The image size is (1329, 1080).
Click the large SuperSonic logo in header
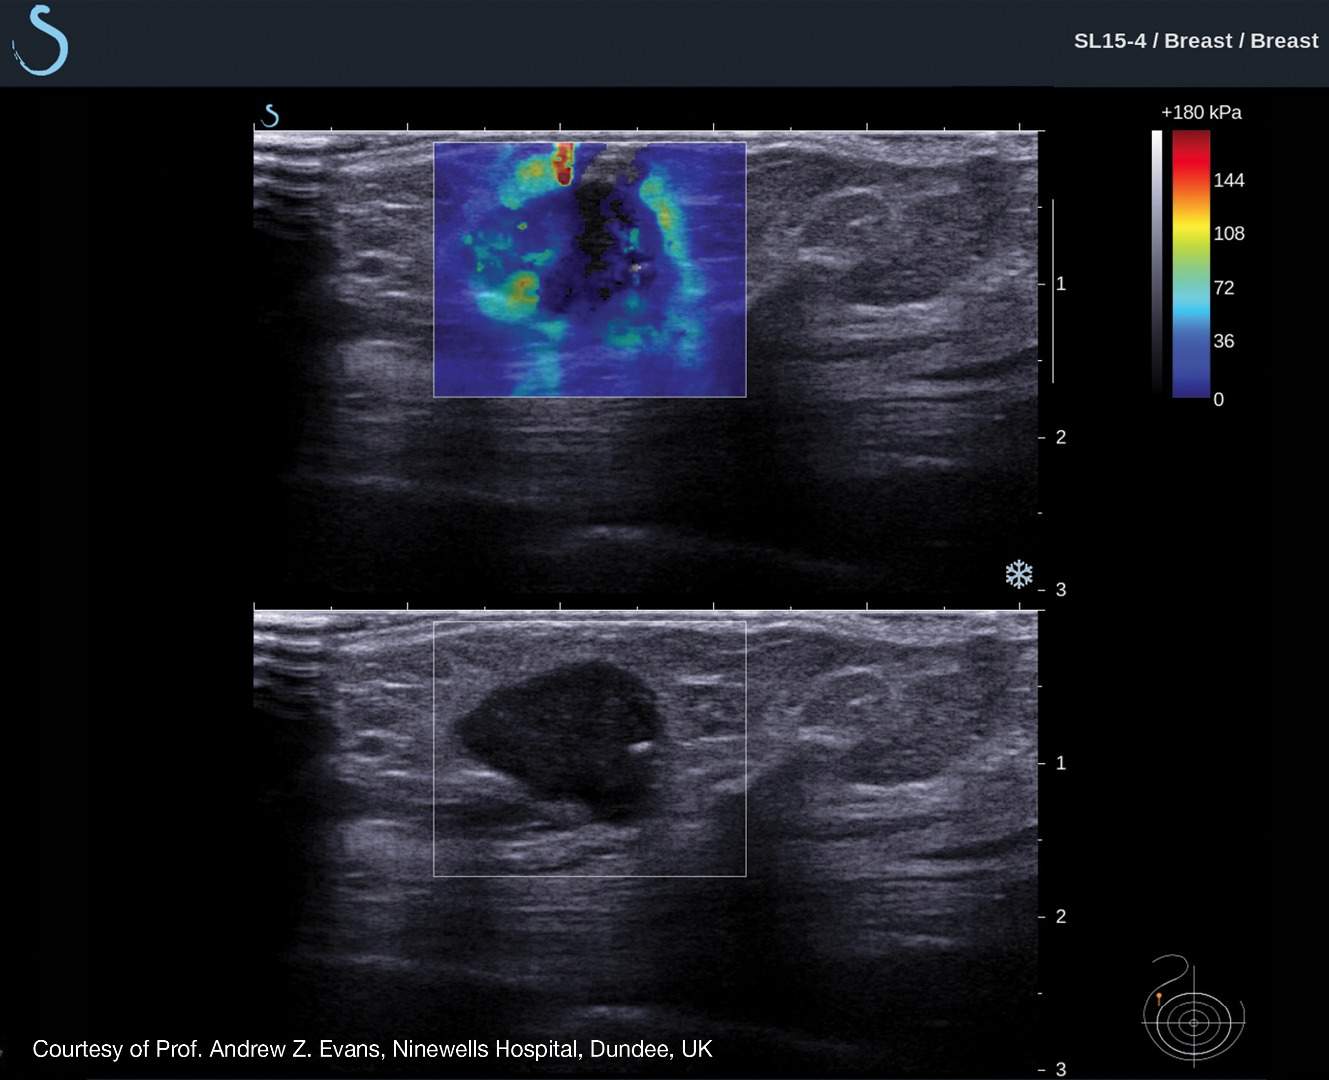(41, 41)
